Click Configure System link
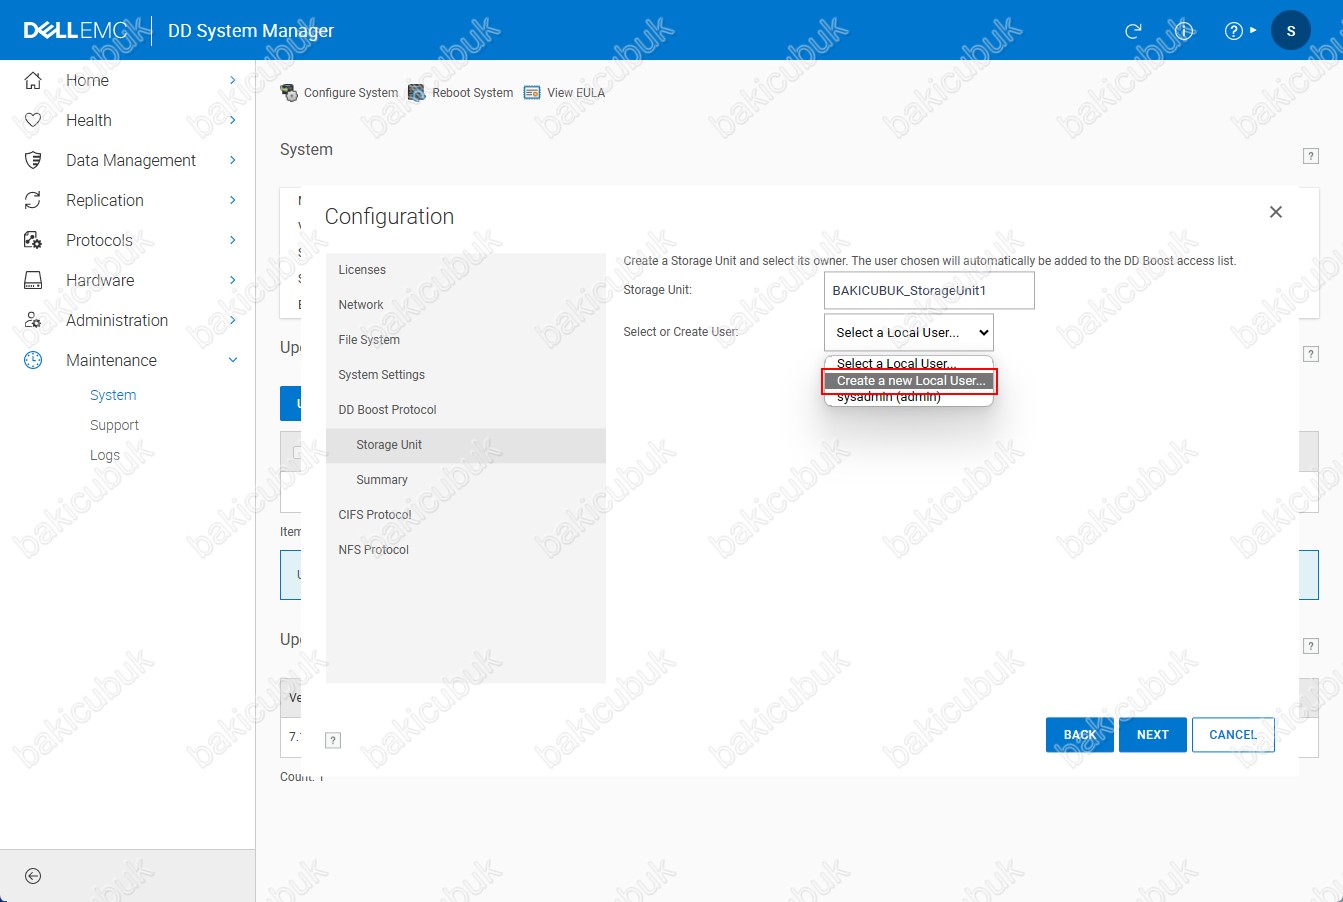This screenshot has height=902, width=1343. click(x=351, y=93)
